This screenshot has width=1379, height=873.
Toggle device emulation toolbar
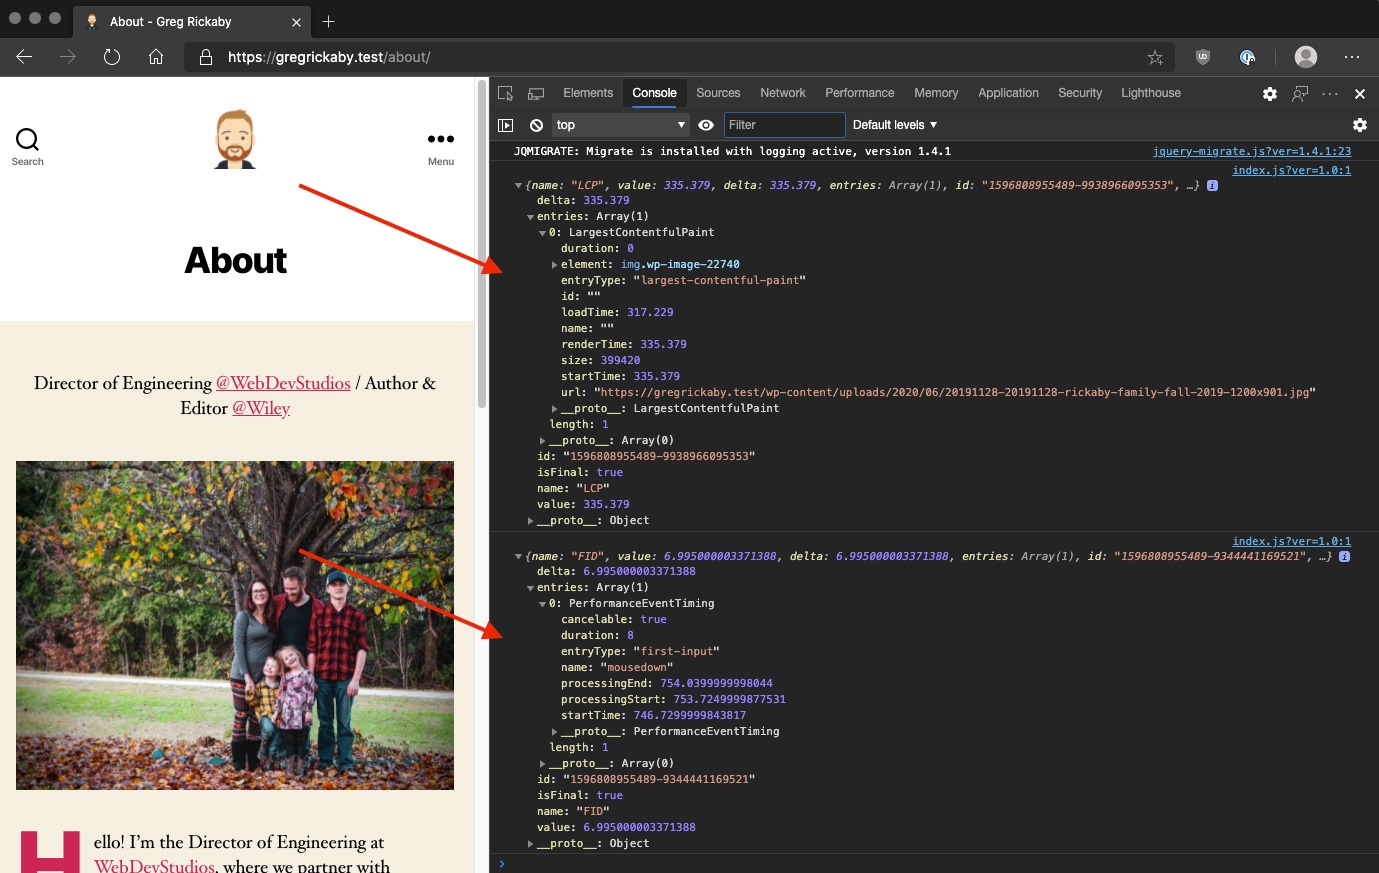tap(536, 93)
